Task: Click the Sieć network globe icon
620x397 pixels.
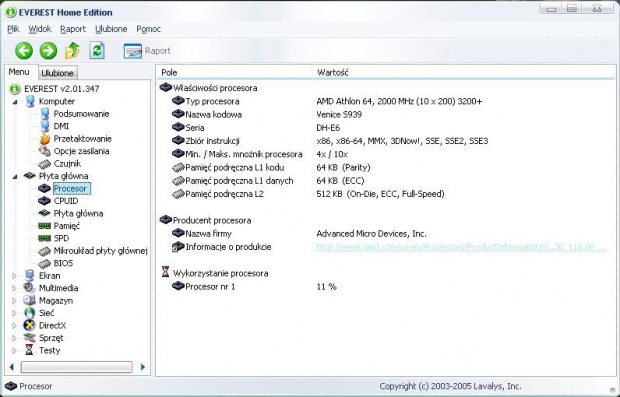Action: (29, 313)
